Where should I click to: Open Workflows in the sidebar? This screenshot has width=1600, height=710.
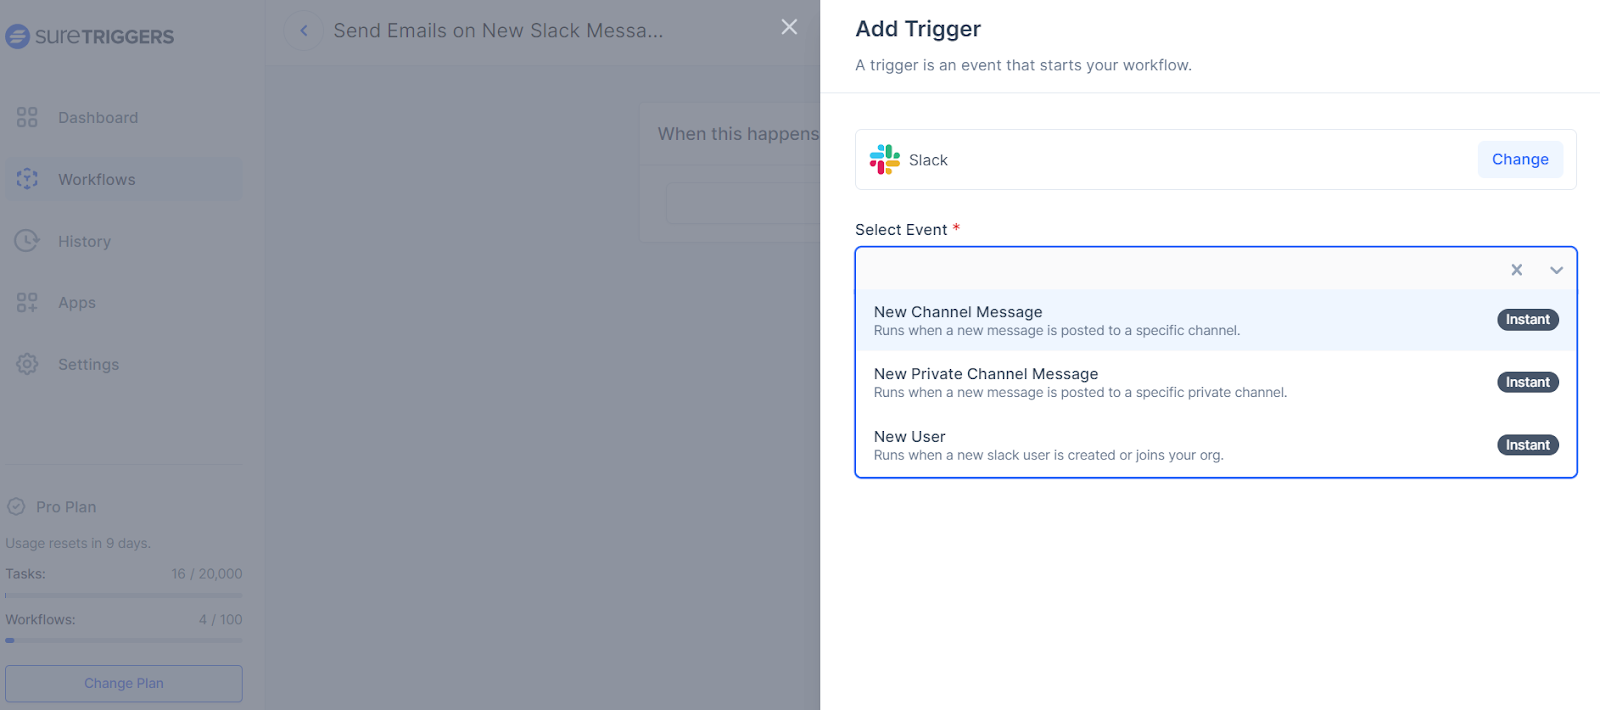click(124, 180)
